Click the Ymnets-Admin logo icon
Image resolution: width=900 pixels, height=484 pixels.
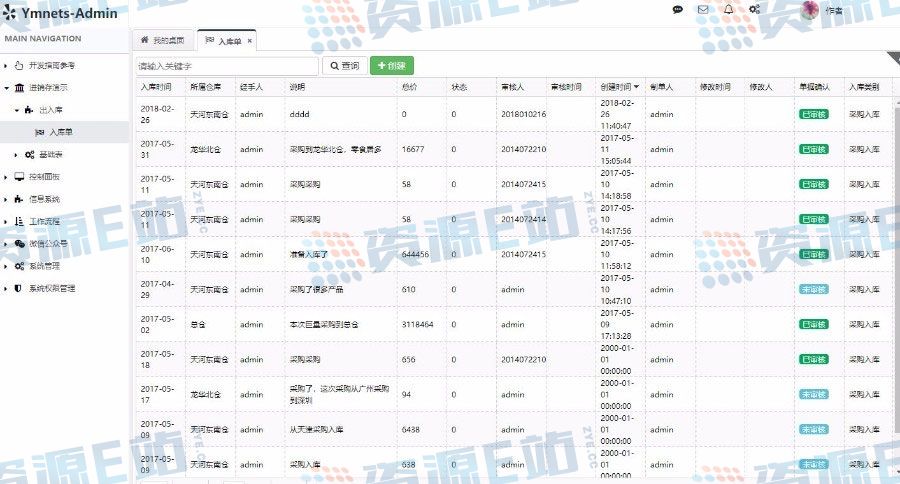[11, 14]
